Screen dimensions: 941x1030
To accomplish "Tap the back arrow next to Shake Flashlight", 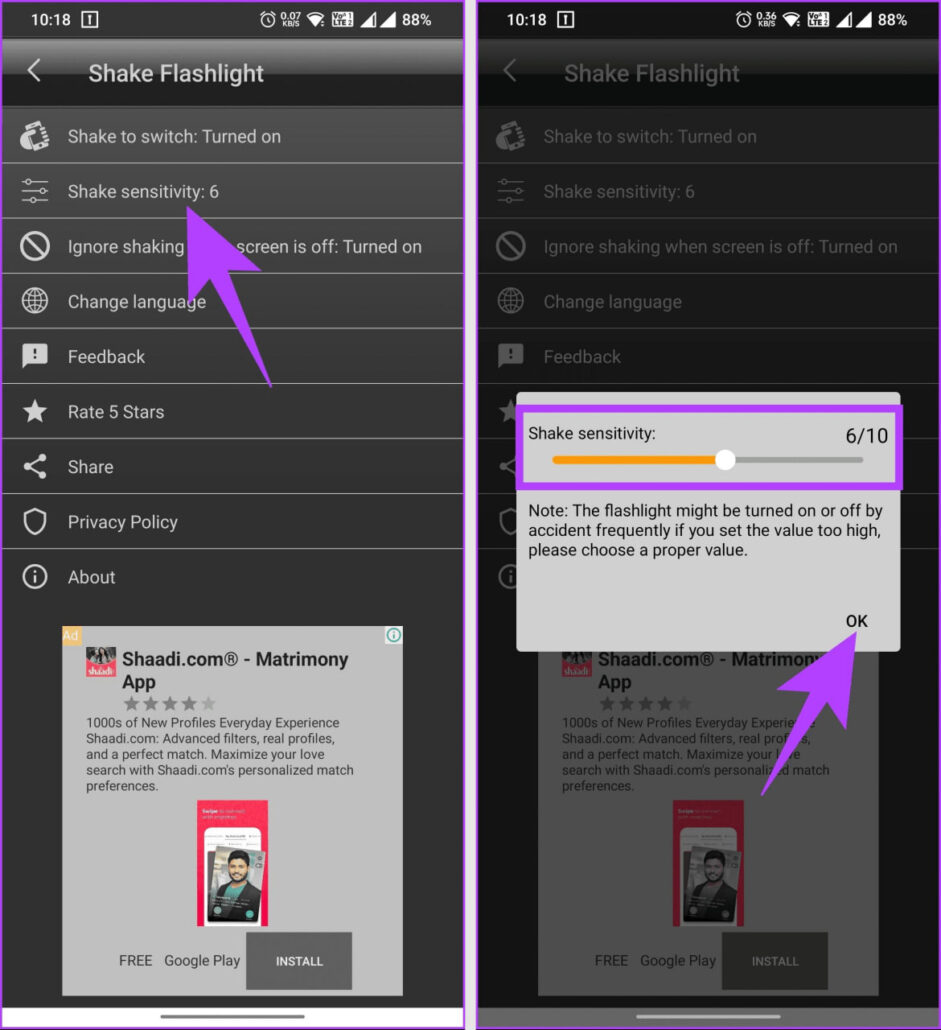I will tap(34, 70).
